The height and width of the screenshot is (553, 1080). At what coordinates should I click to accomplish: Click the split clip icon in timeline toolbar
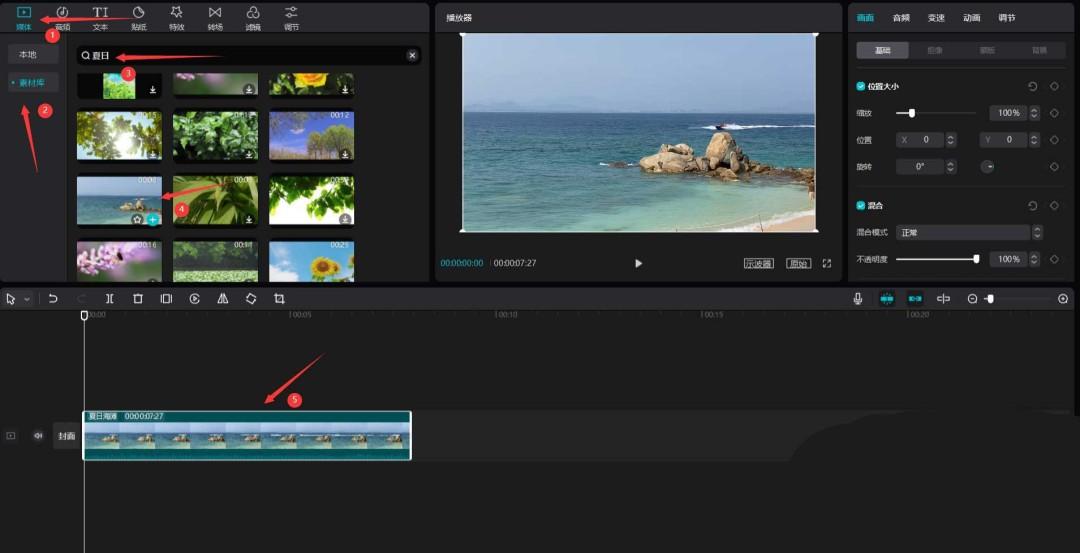click(110, 299)
